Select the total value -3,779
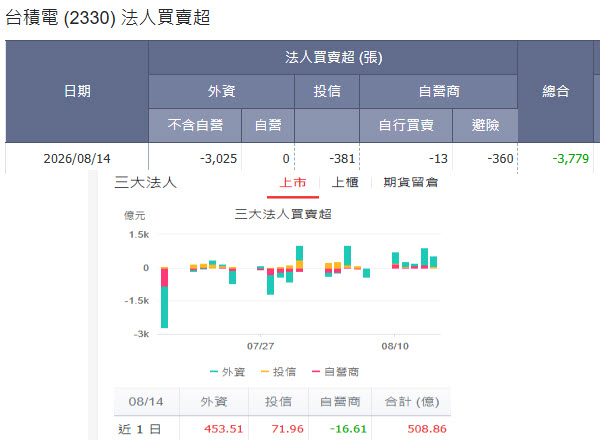Viewport: 600px width, 440px height. pos(570,158)
